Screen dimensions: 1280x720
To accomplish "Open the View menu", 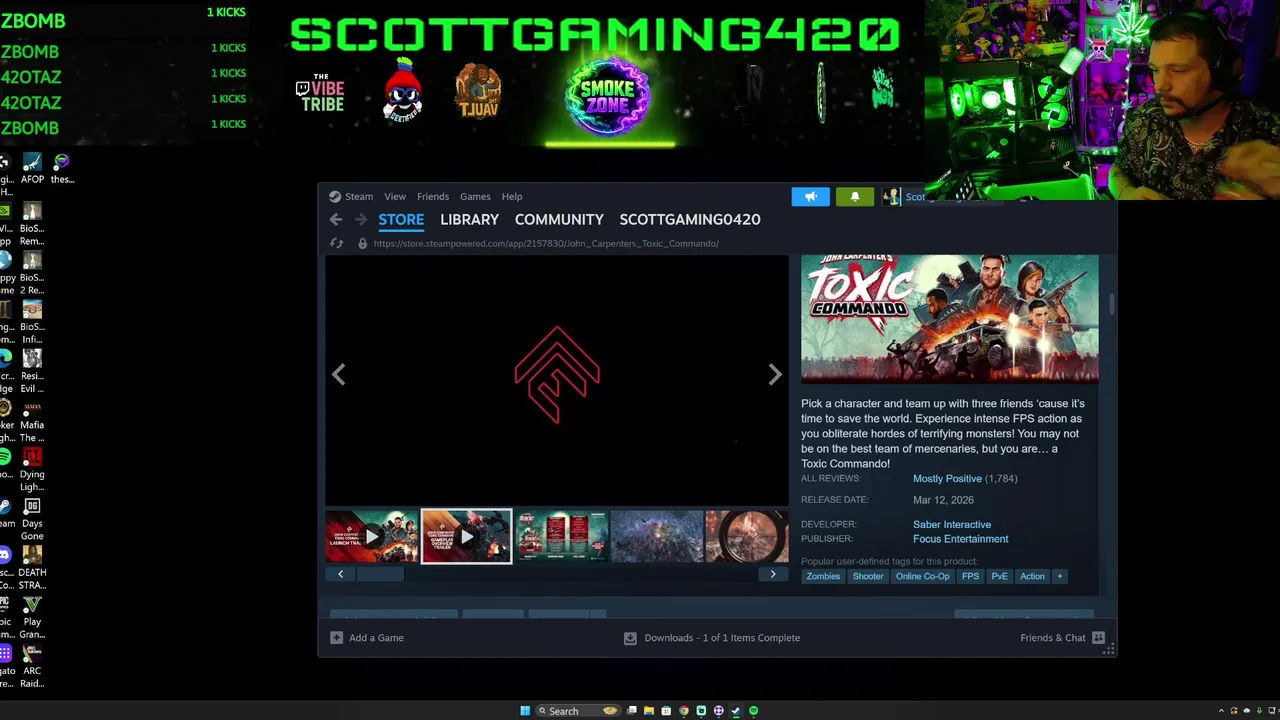I will 395,197.
